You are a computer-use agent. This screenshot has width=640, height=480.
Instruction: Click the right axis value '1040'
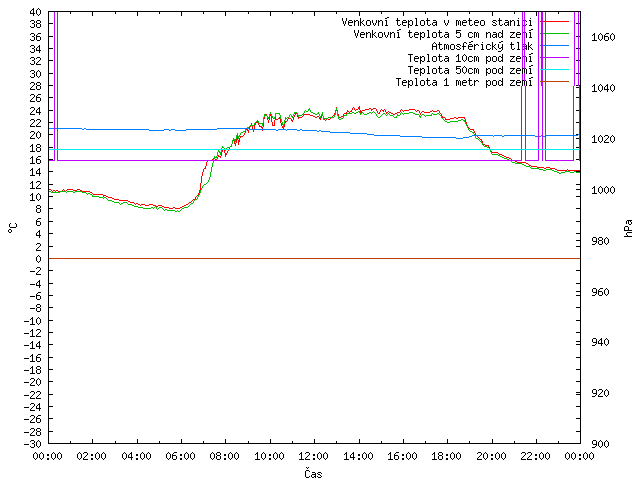click(603, 88)
